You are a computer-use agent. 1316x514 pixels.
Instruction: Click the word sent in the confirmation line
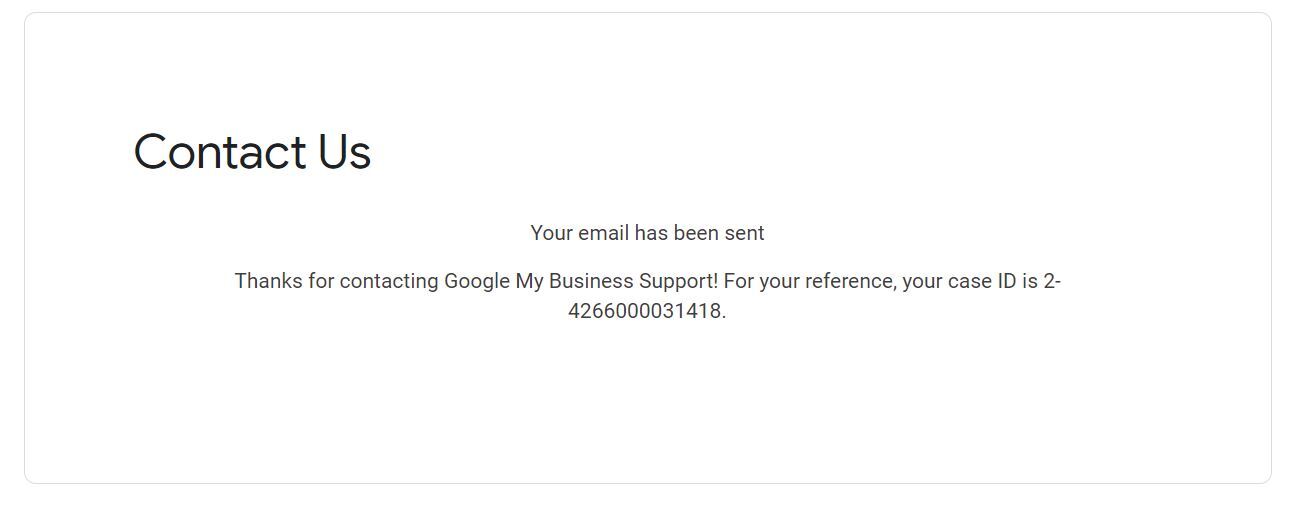pyautogui.click(x=744, y=233)
